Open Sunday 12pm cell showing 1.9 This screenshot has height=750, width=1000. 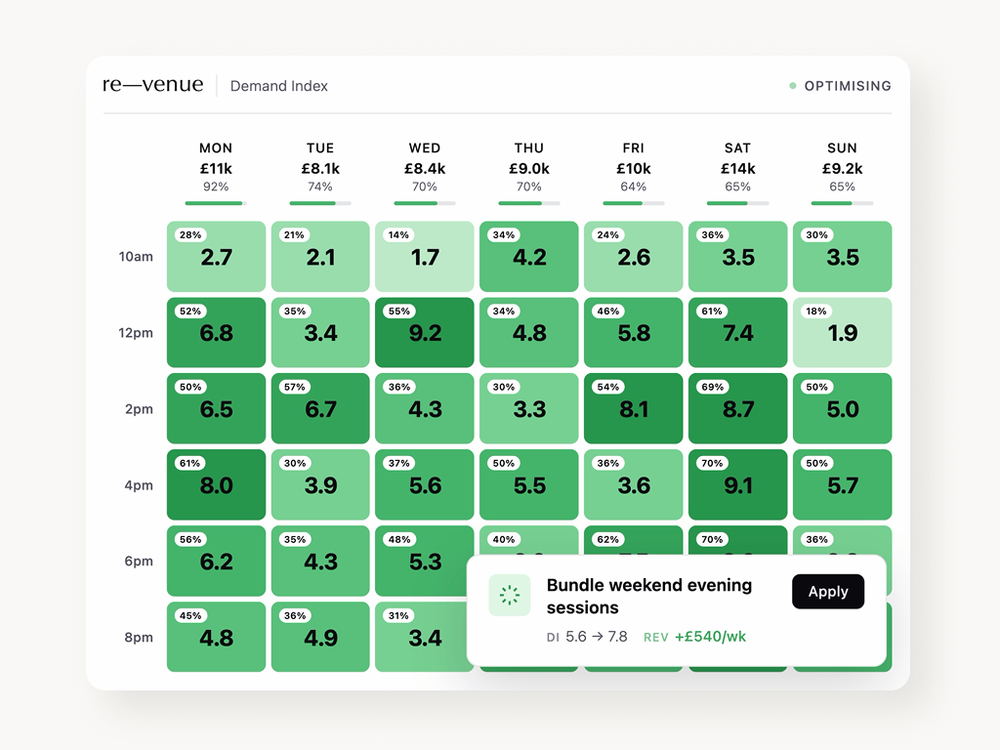pyautogui.click(x=842, y=332)
